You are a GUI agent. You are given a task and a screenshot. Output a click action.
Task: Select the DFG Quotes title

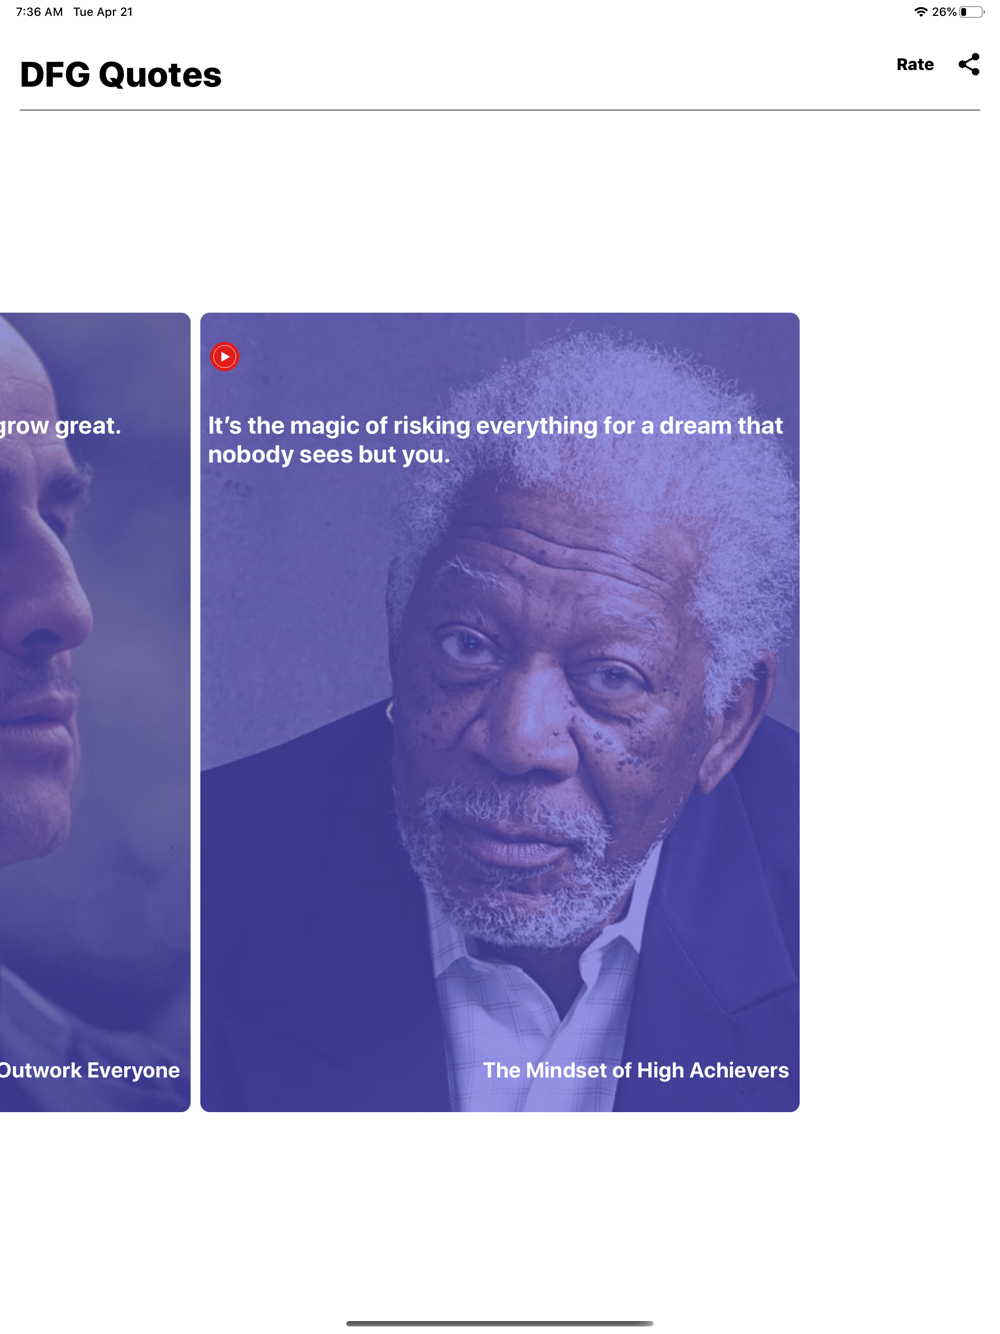(121, 75)
